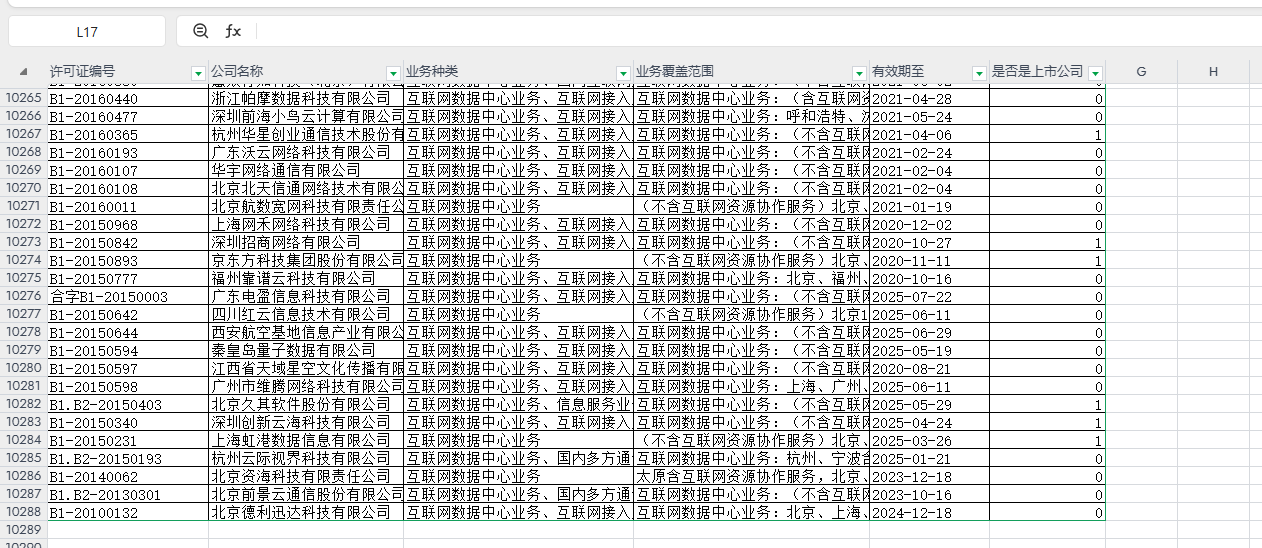Click date cell 2020-10-27
This screenshot has height=548, width=1262.
click(929, 243)
